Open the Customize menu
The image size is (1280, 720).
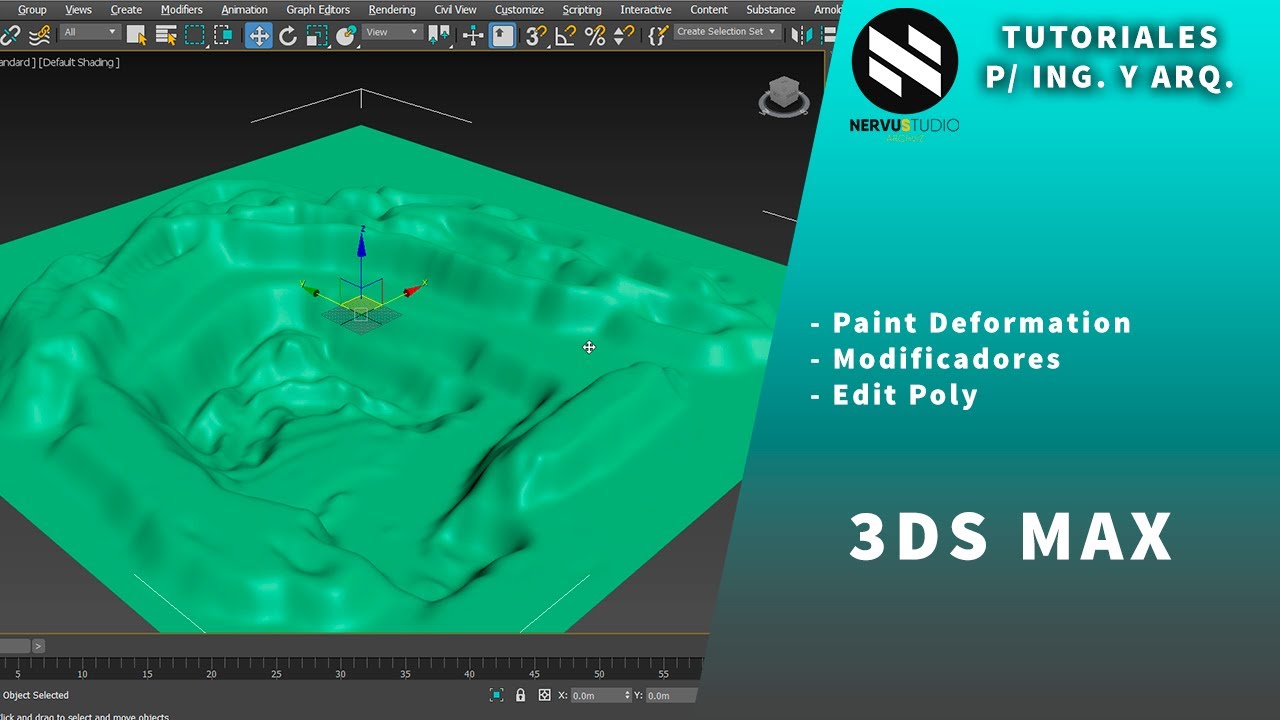click(519, 10)
